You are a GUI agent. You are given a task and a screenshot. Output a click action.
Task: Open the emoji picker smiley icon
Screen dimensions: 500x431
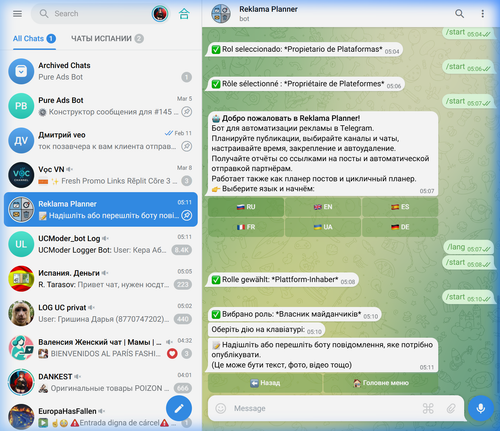pos(221,408)
